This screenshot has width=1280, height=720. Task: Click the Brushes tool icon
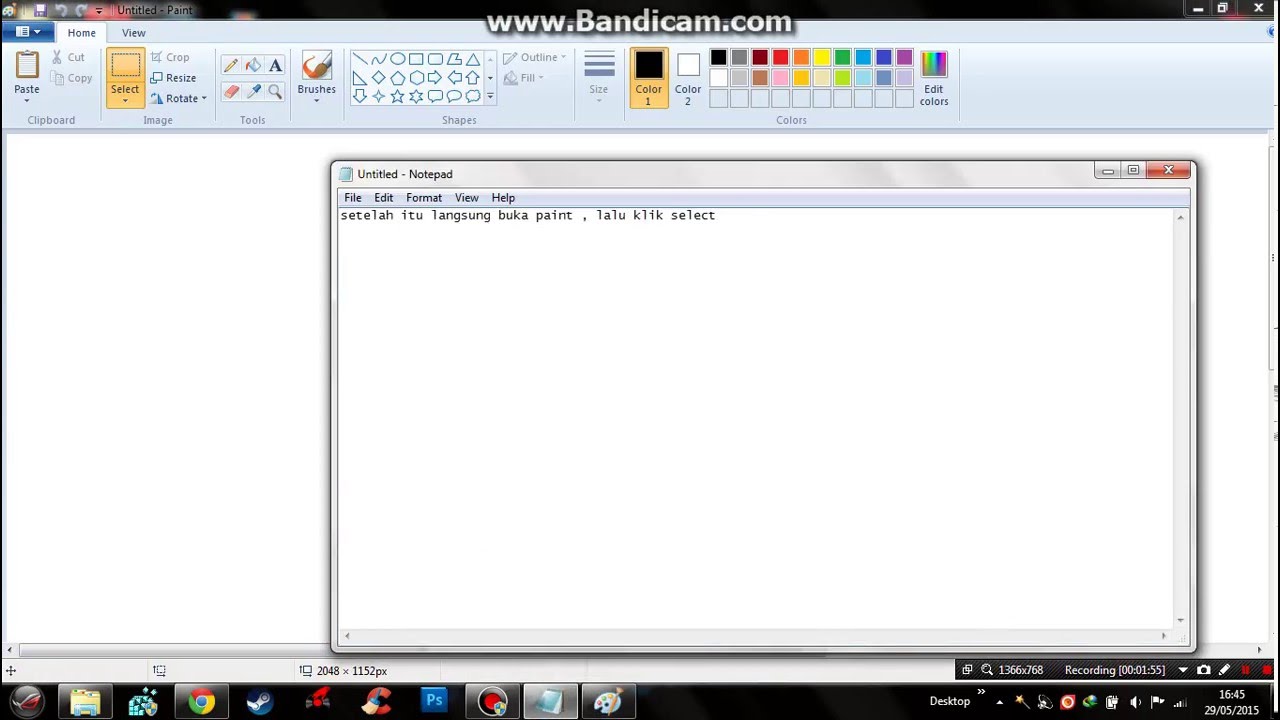point(316,67)
